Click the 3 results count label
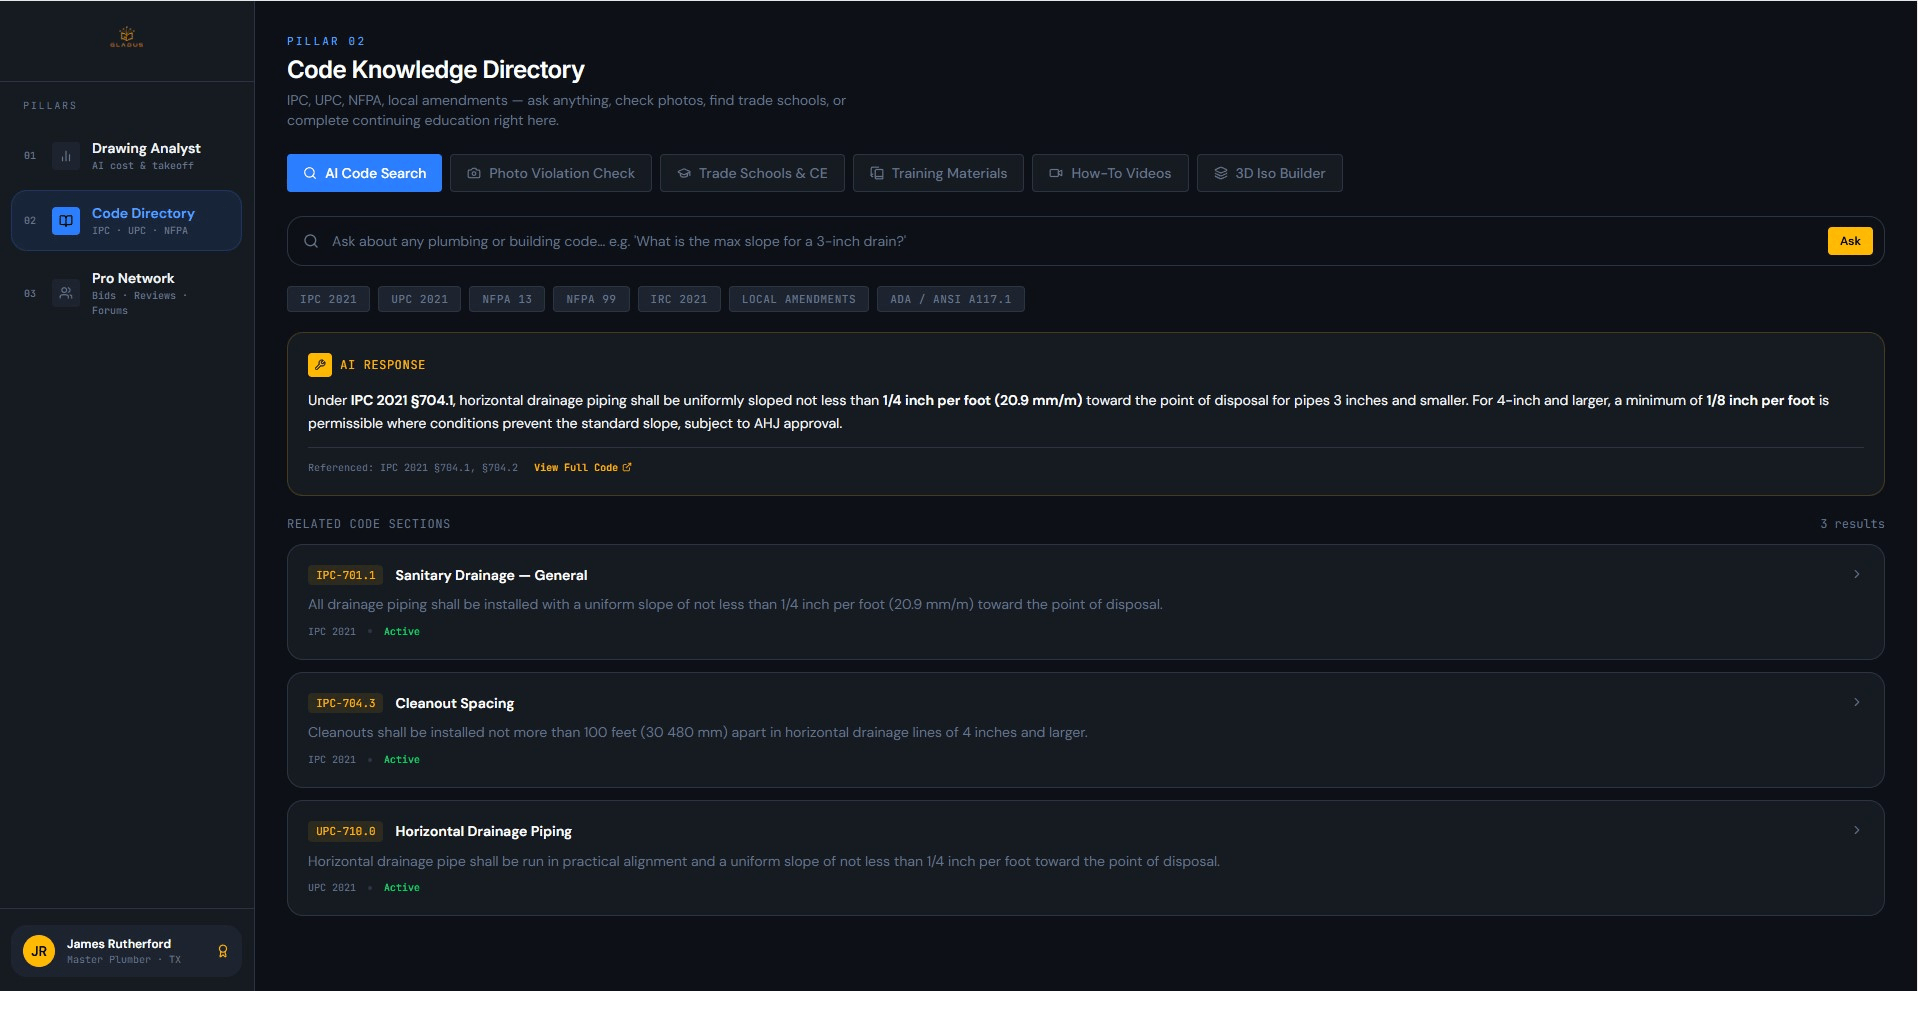The width and height of the screenshot is (1919, 1024). tap(1852, 524)
